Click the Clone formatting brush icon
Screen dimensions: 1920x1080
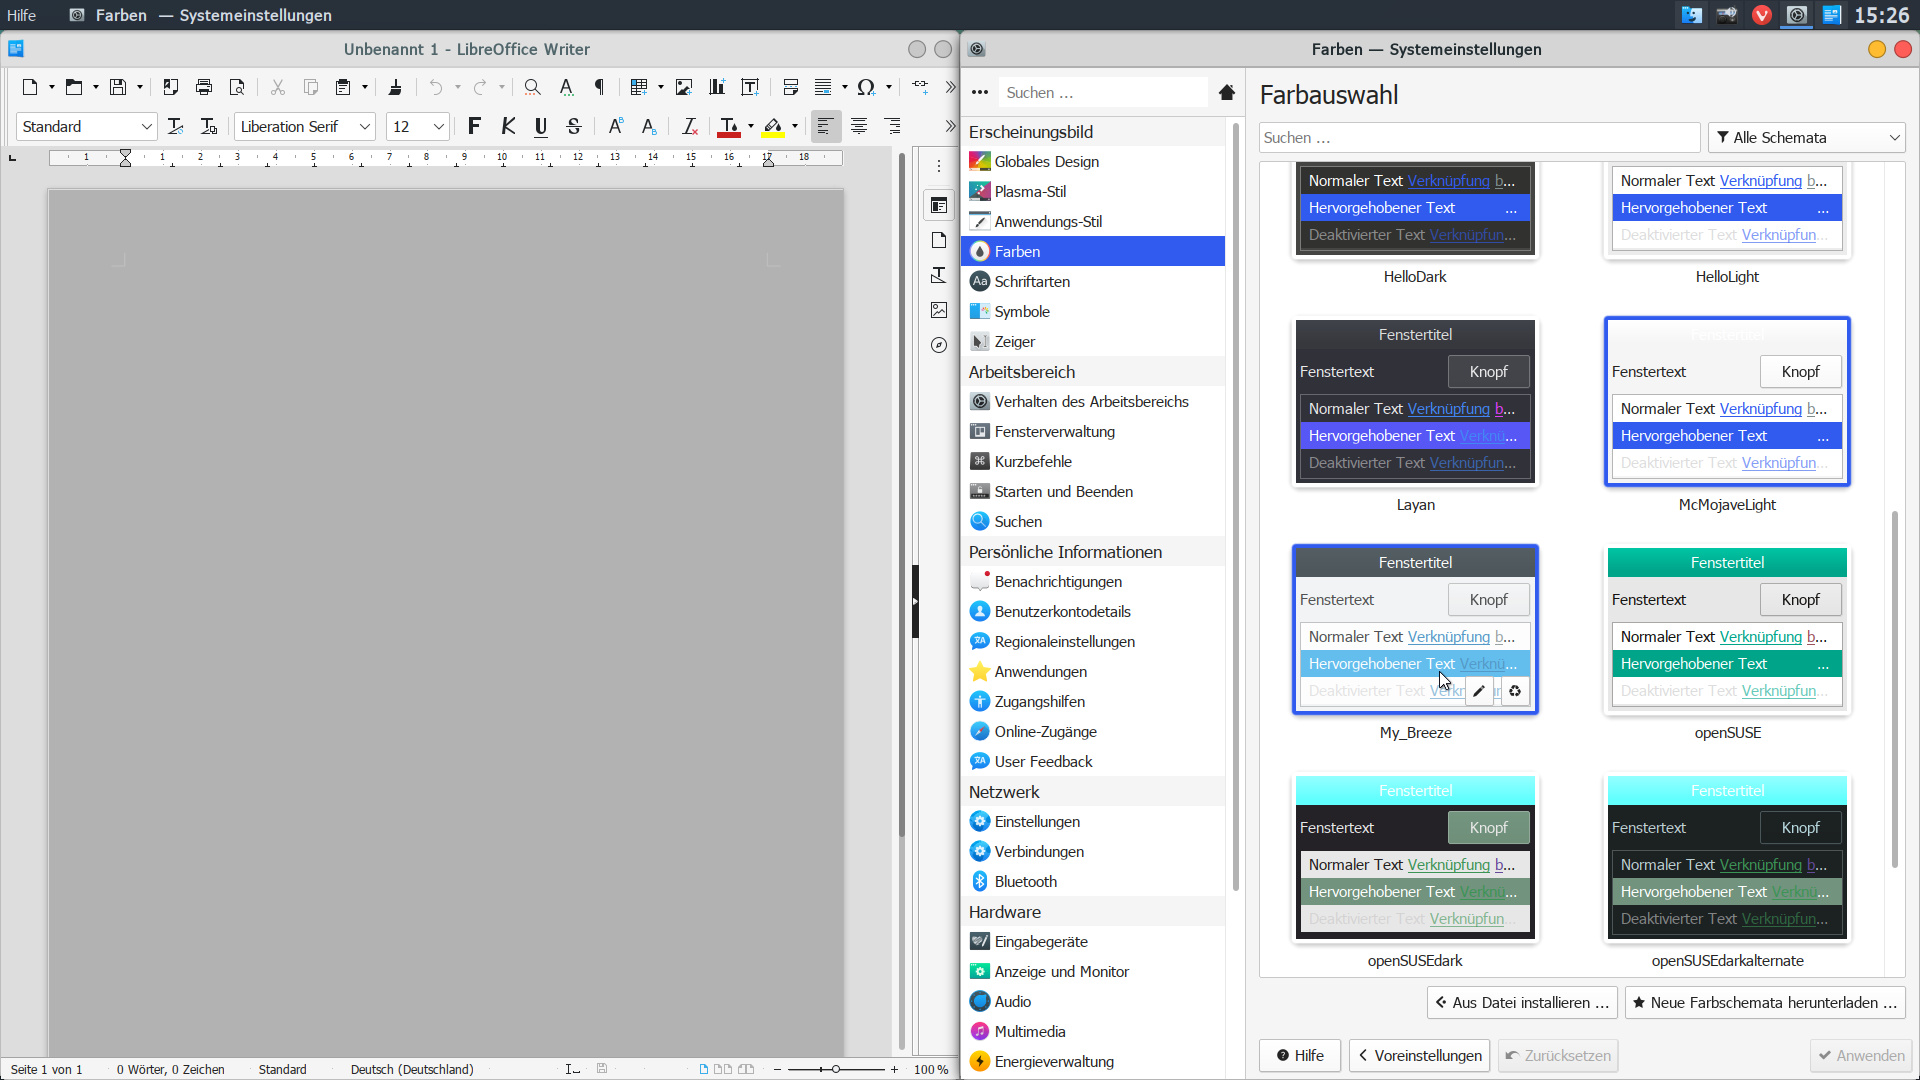(x=395, y=87)
